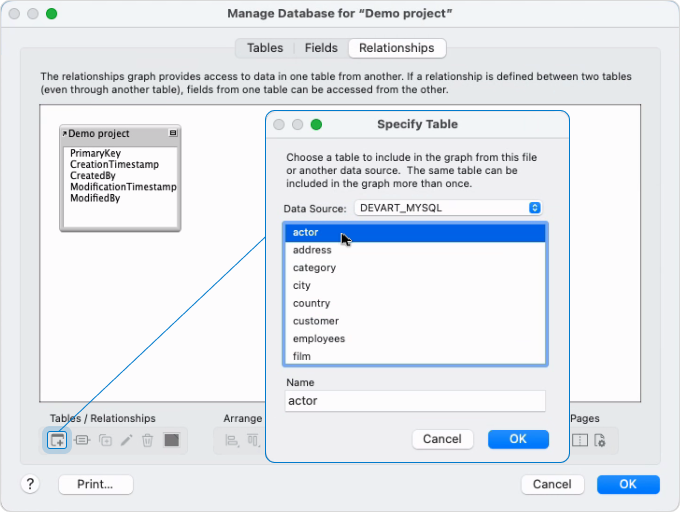Open the Page Setup gear icon

coord(600,440)
